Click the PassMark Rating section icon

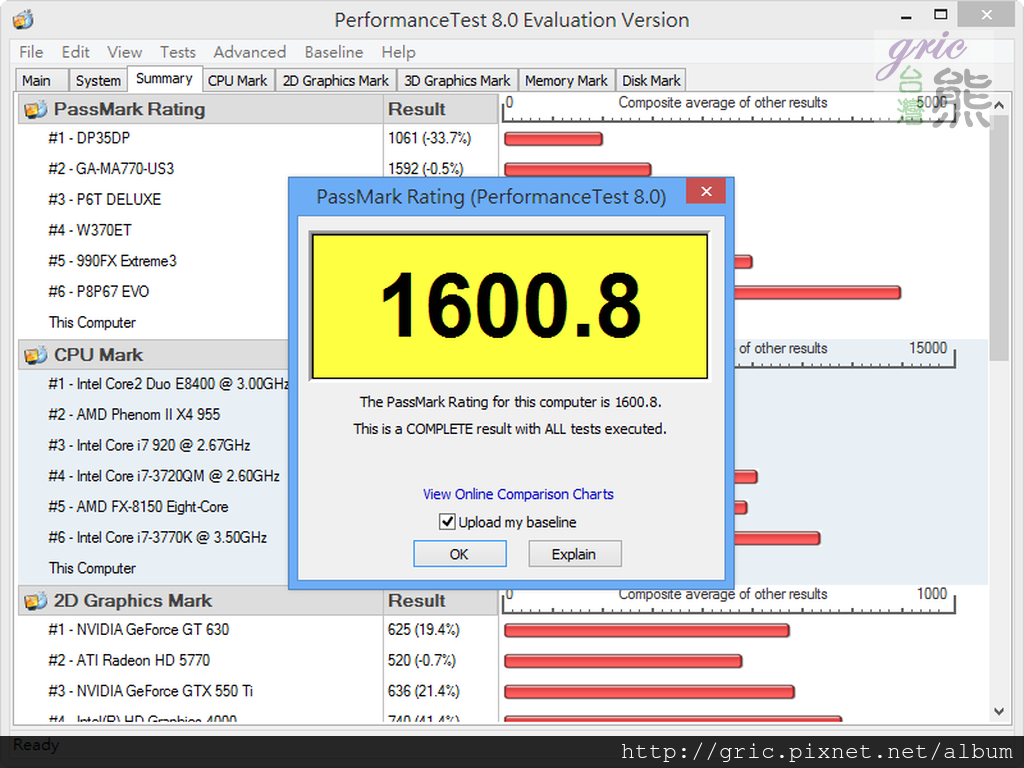[x=36, y=110]
